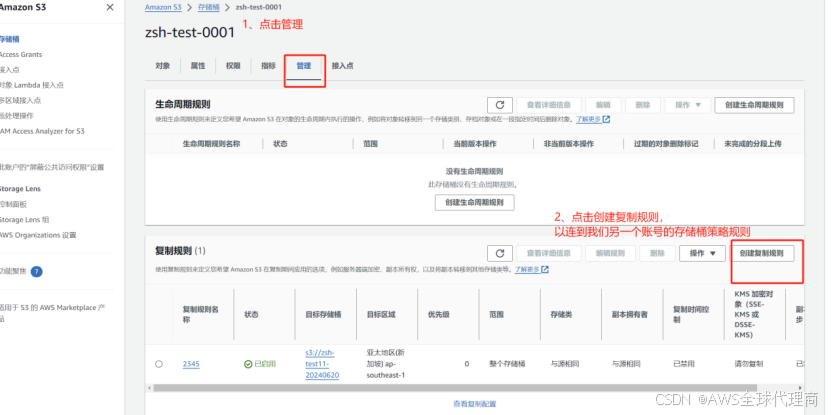831x415 pixels.
Task: Switch to the 对象 tab
Action: coord(163,66)
